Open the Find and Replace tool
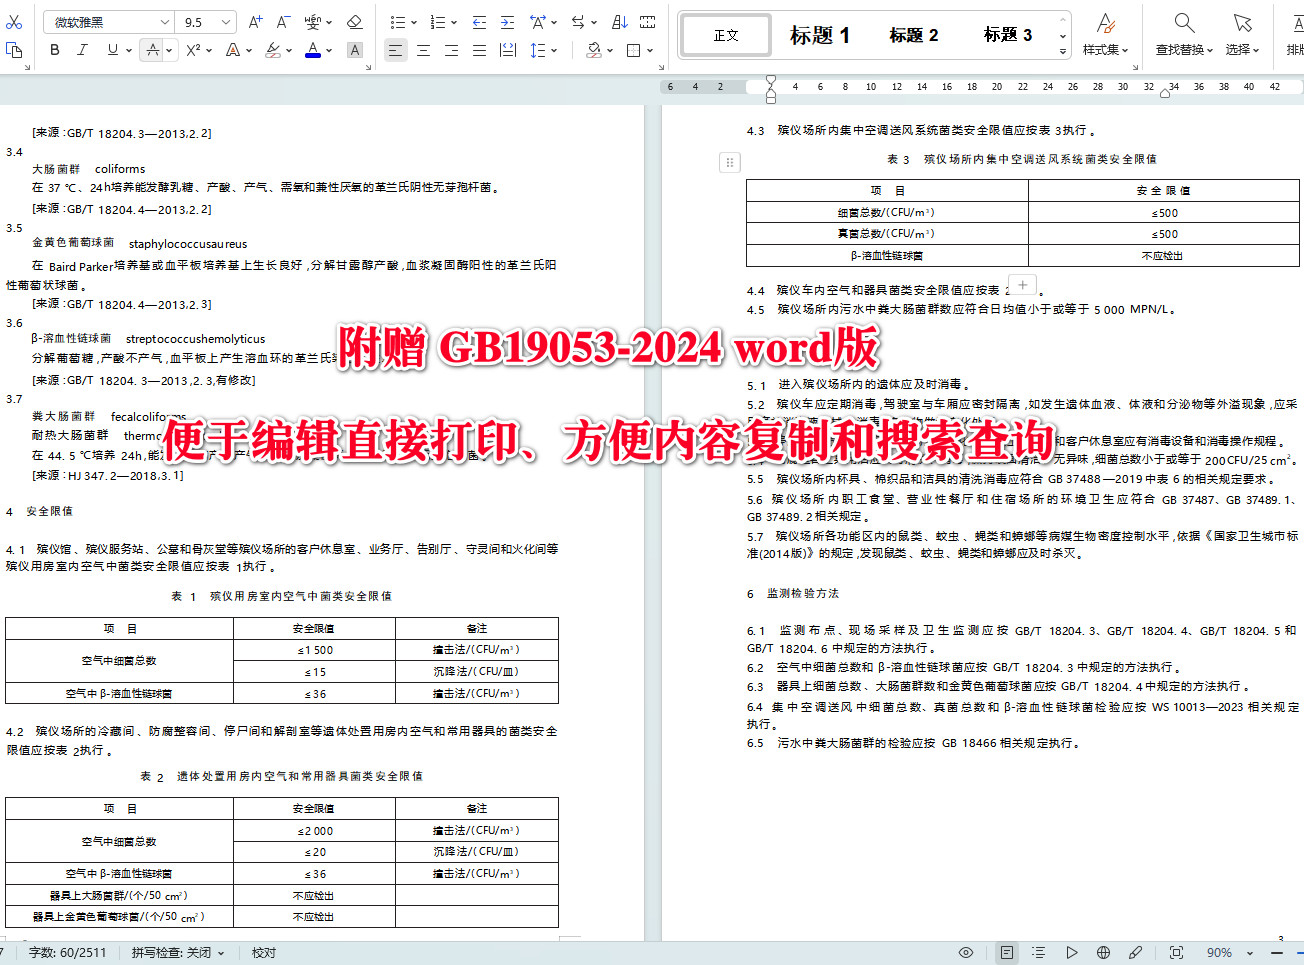Screen dimensions: 1304x965 (1181, 35)
